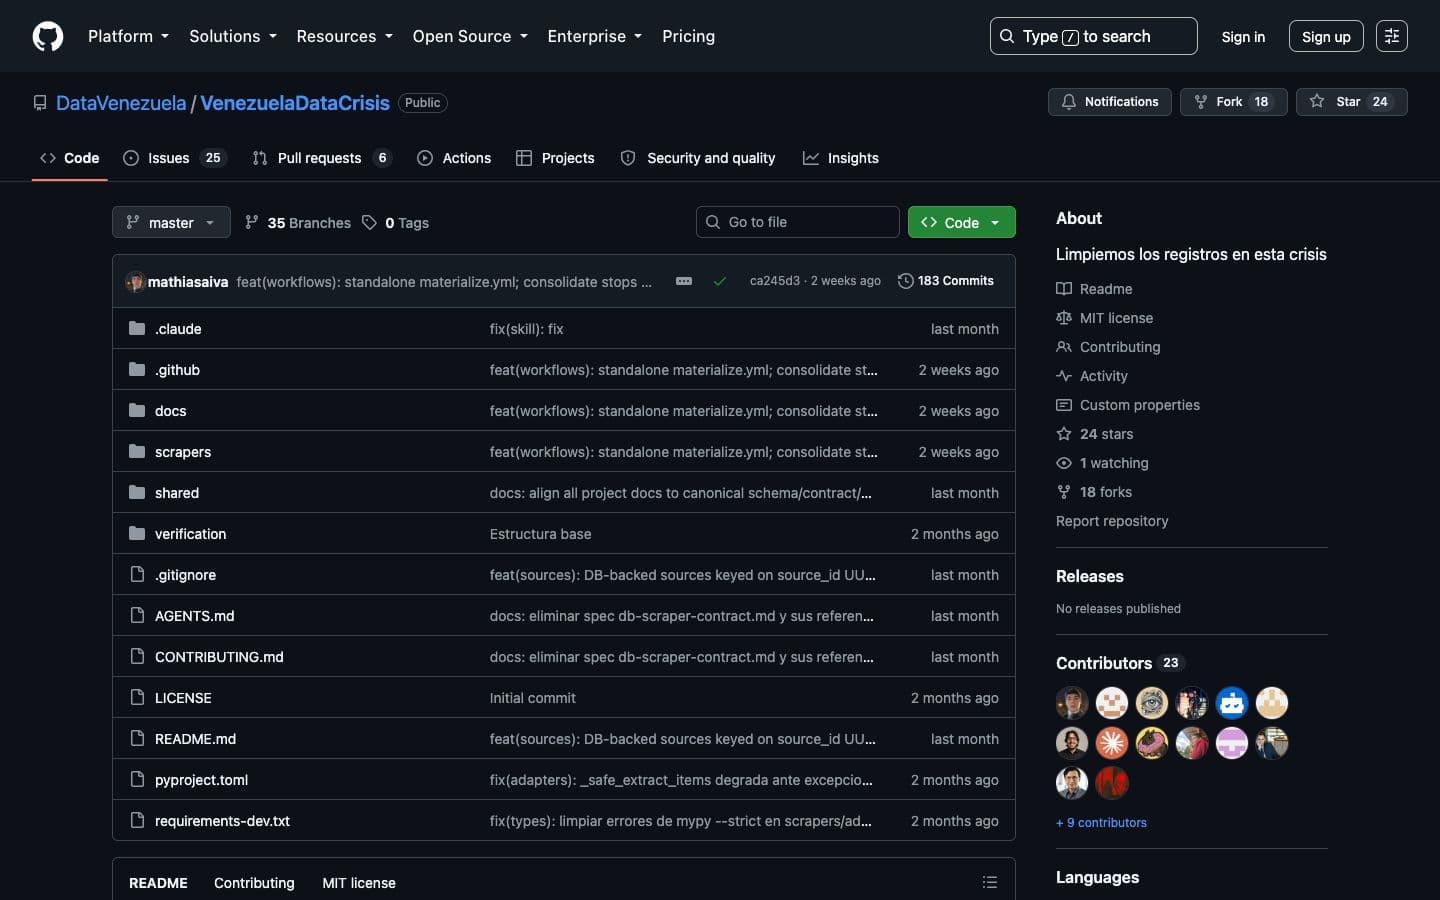This screenshot has width=1440, height=900.
Task: Click the Notifications bell button
Action: point(1110,102)
